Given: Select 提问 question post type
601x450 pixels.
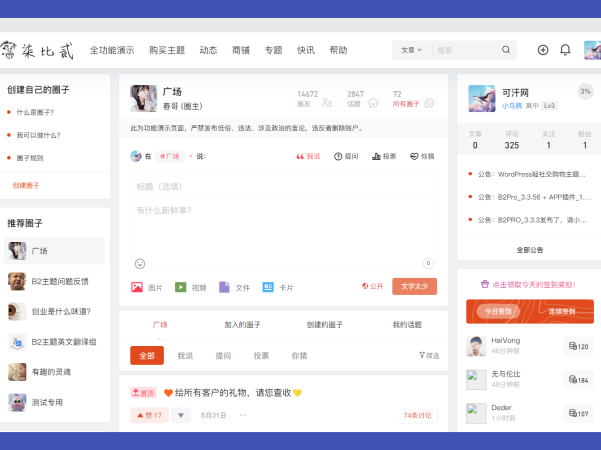Looking at the screenshot, I should (x=346, y=156).
